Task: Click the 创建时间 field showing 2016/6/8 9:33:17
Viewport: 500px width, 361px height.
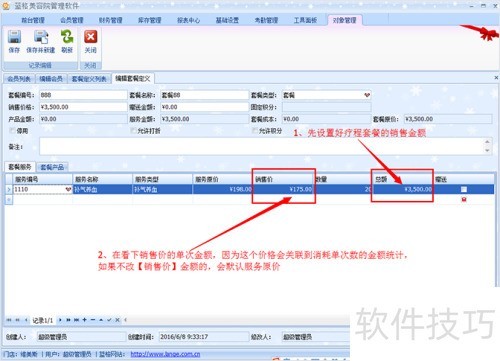Action: pos(203,337)
